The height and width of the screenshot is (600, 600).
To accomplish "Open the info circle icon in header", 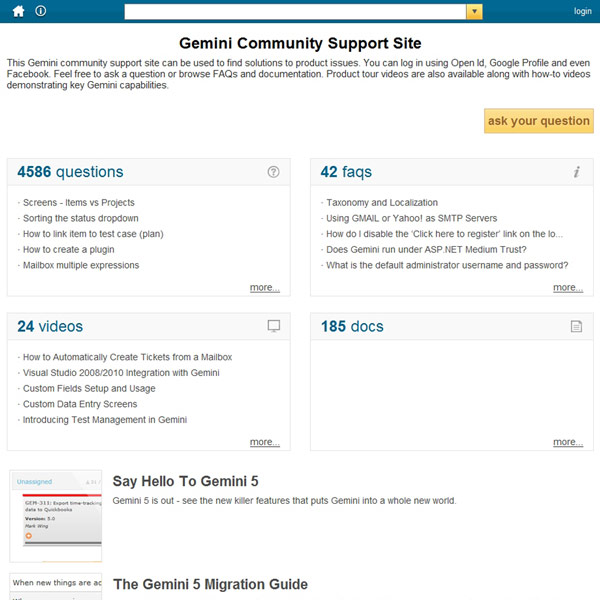I will [41, 11].
